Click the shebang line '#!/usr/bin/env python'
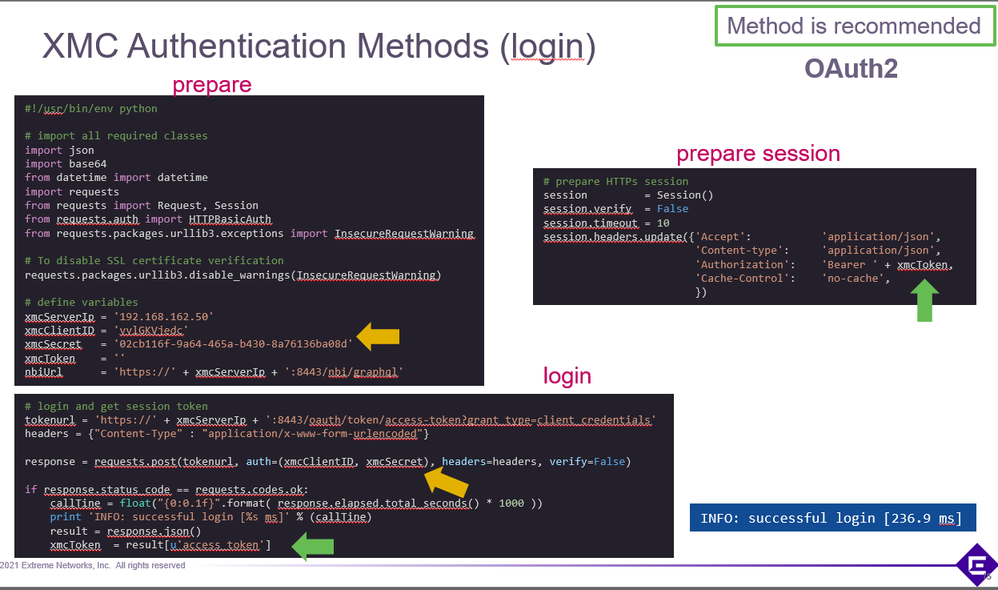Screen dimensions: 998x590 91,108
